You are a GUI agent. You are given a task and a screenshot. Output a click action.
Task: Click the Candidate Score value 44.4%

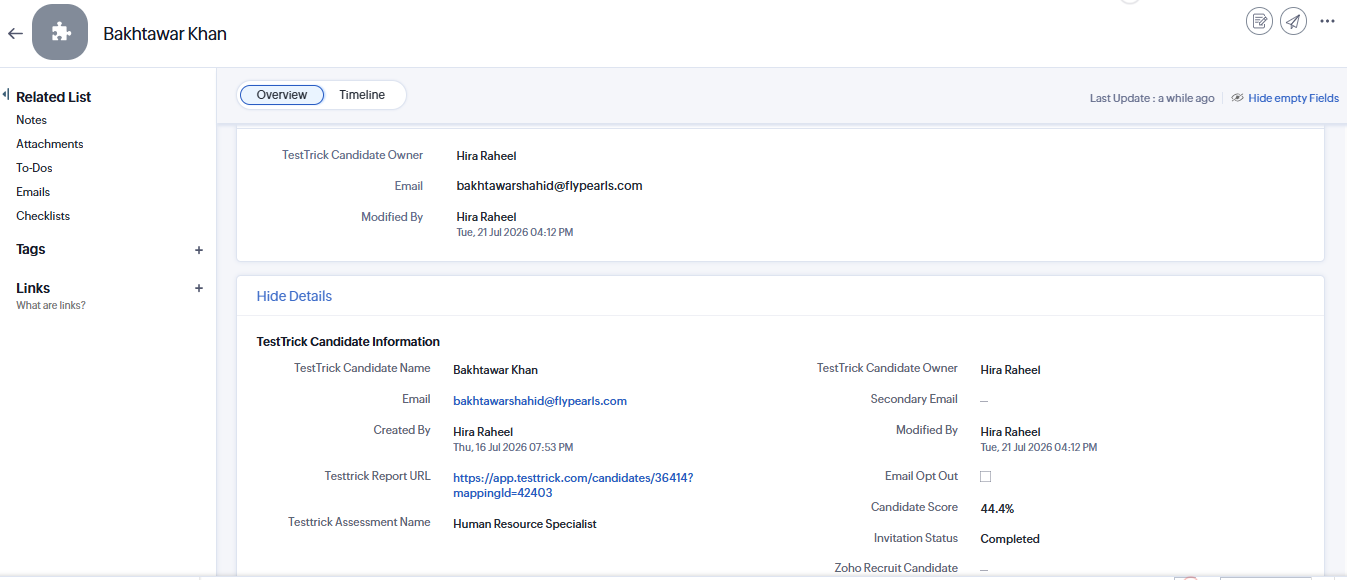click(997, 509)
